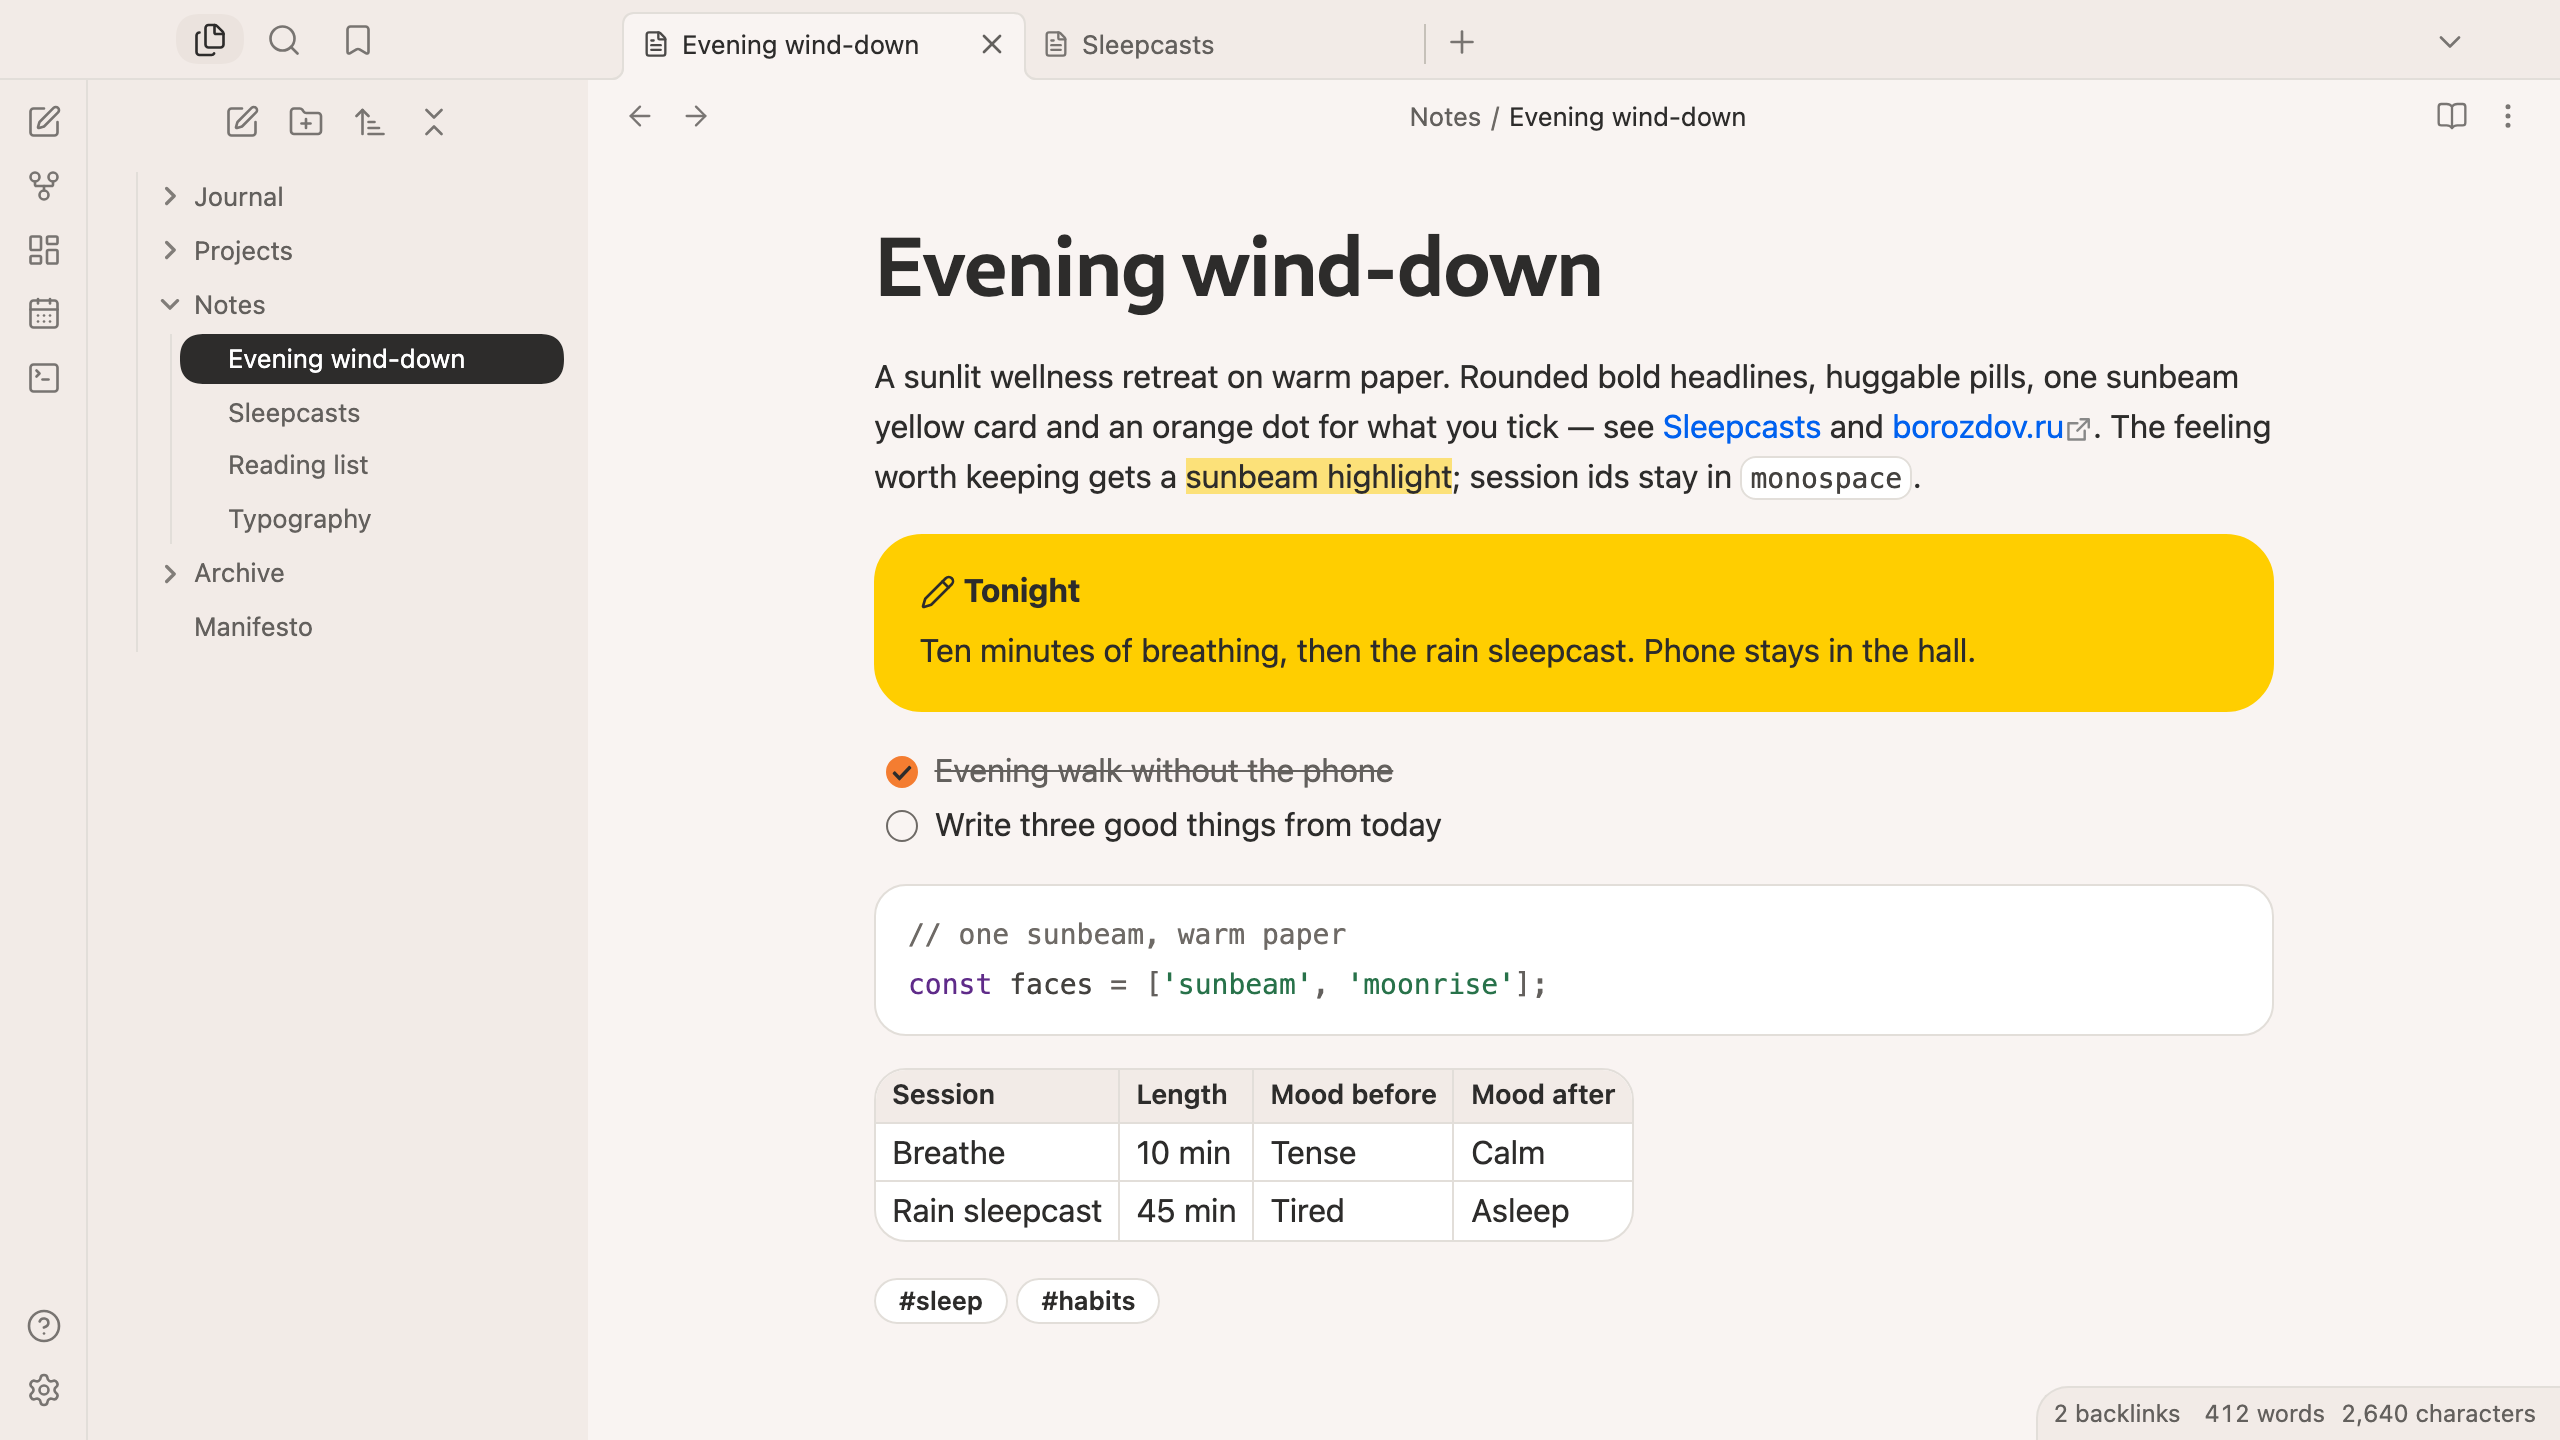This screenshot has height=1440, width=2560.
Task: Follow the Sleepcasts internal link
Action: coord(1741,427)
